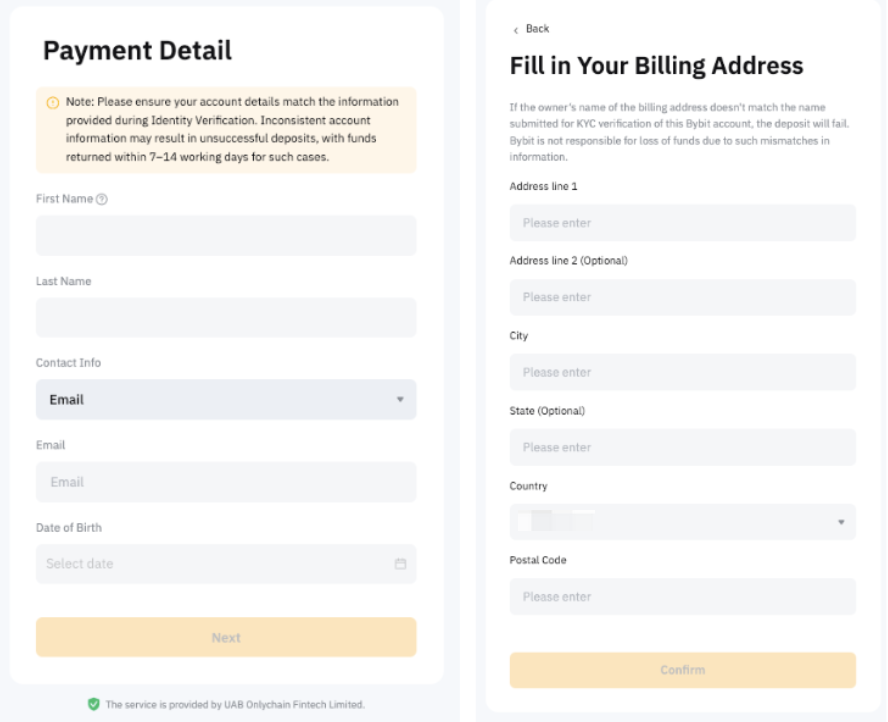This screenshot has height=722, width=888.
Task: Click the Address line 2 optional field
Action: pos(682,297)
